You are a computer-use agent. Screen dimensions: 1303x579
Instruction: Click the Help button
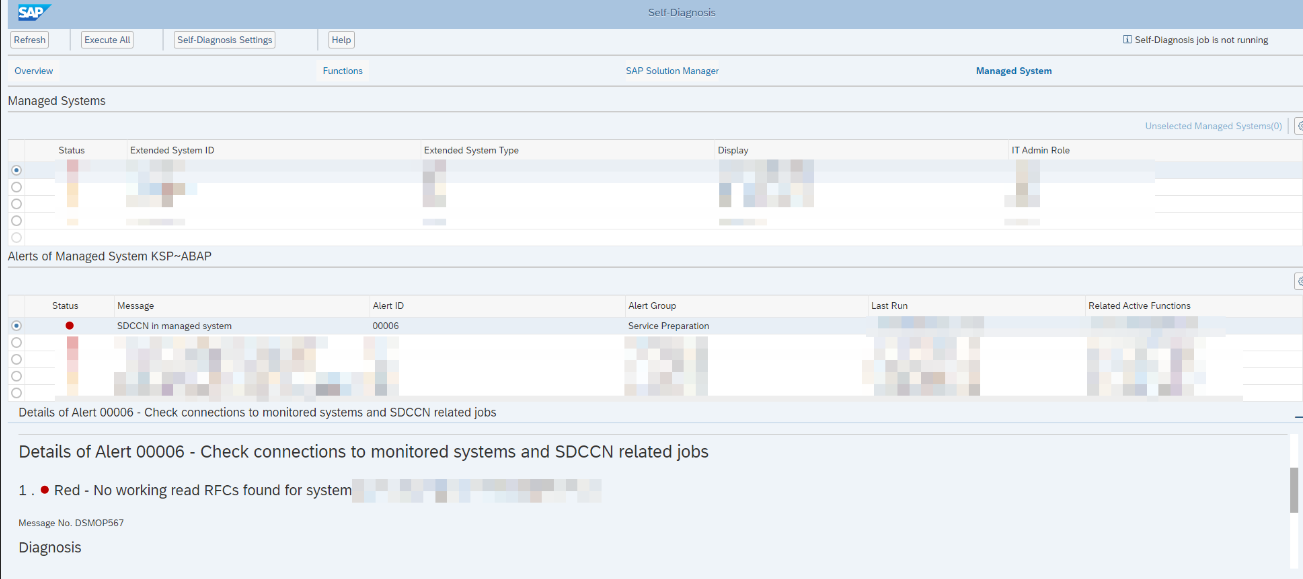pyautogui.click(x=342, y=40)
